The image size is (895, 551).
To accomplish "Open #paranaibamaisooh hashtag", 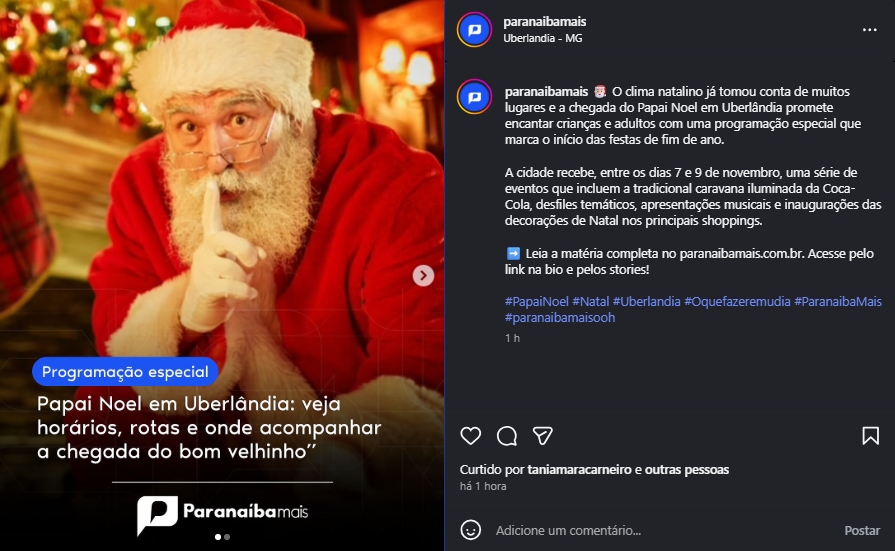I will [560, 317].
